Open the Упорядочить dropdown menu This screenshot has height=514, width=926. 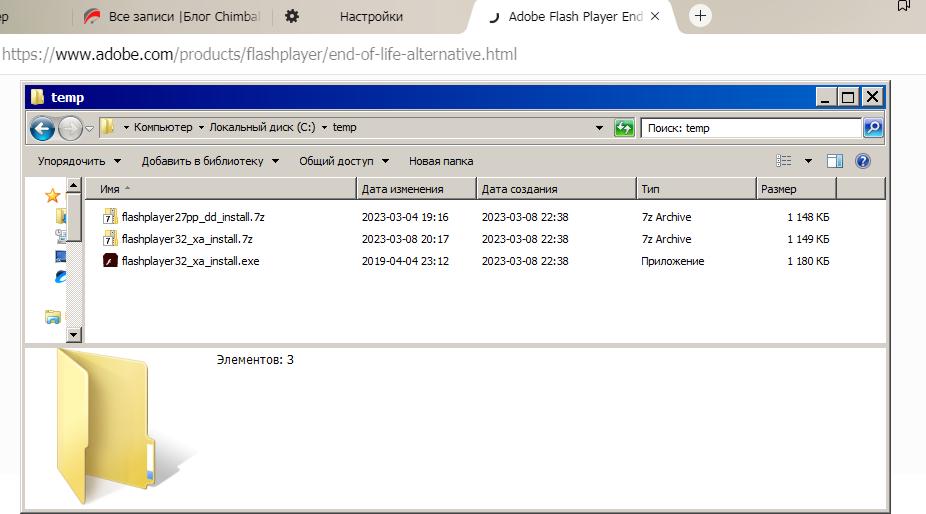click(79, 161)
